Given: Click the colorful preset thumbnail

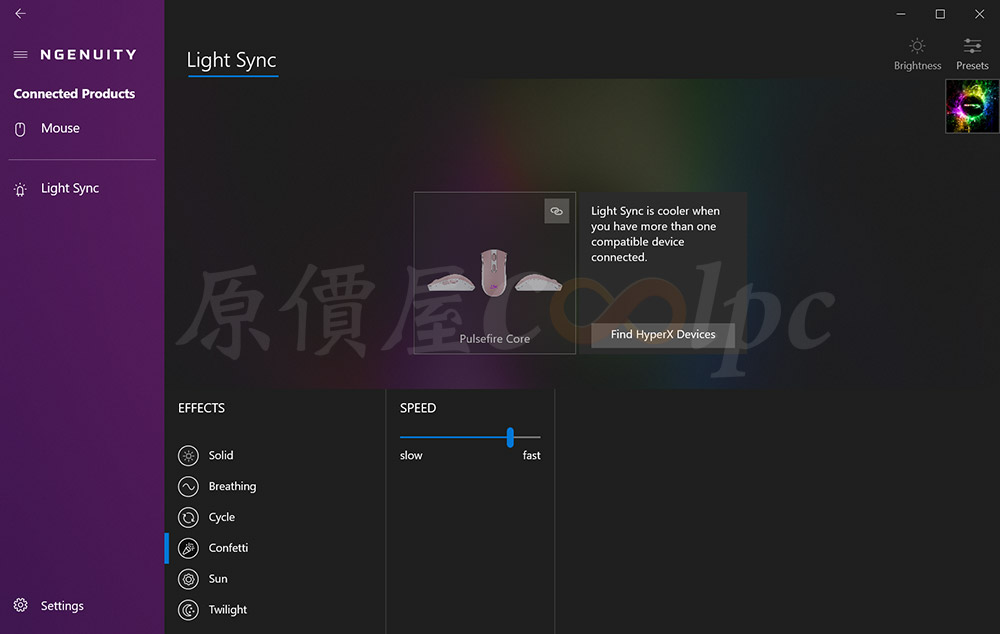Looking at the screenshot, I should tap(972, 106).
